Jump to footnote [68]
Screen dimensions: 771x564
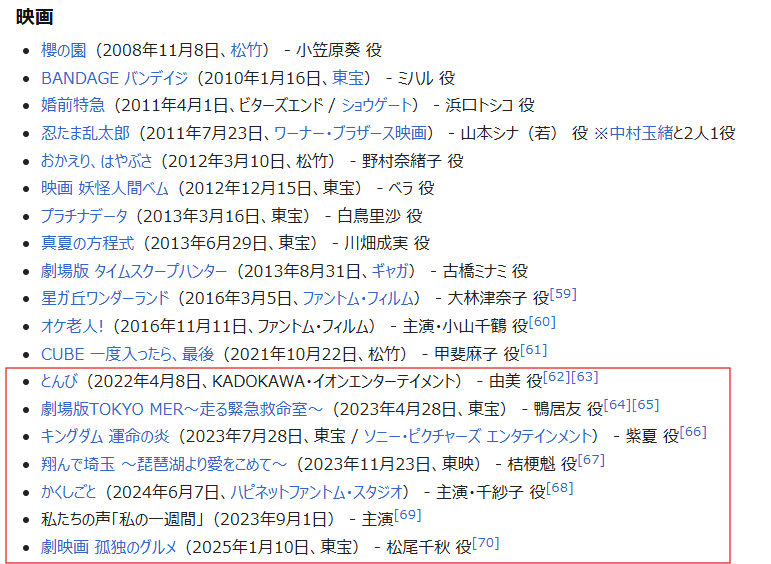coord(560,488)
